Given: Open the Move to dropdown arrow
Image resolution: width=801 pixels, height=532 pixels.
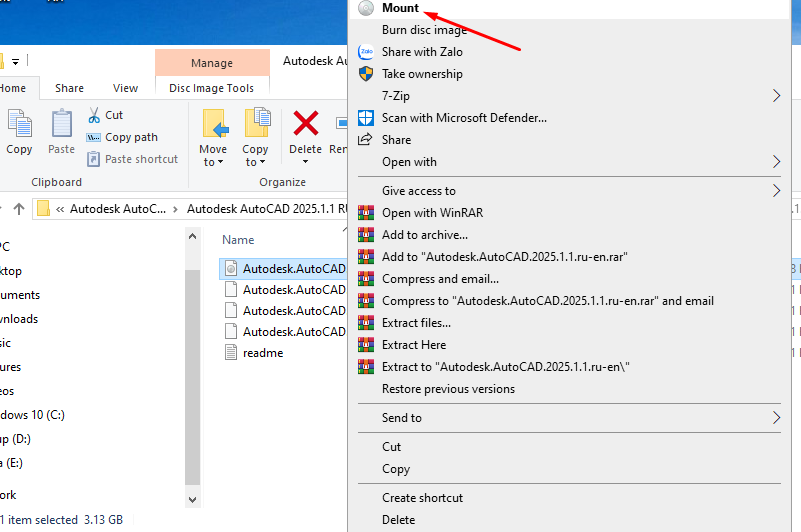Looking at the screenshot, I should (x=220, y=162).
